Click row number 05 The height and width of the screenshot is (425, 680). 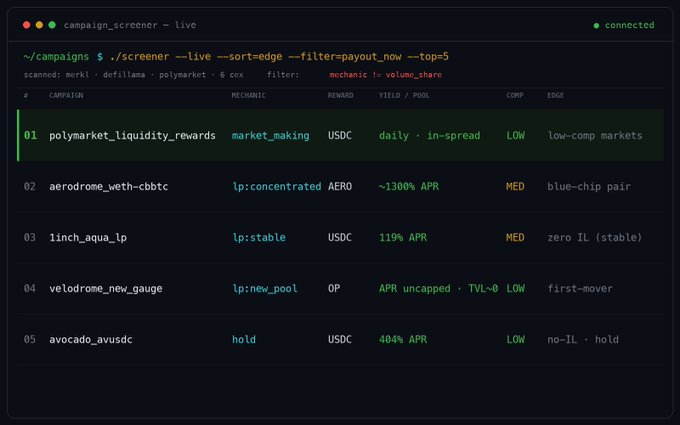pyautogui.click(x=29, y=339)
